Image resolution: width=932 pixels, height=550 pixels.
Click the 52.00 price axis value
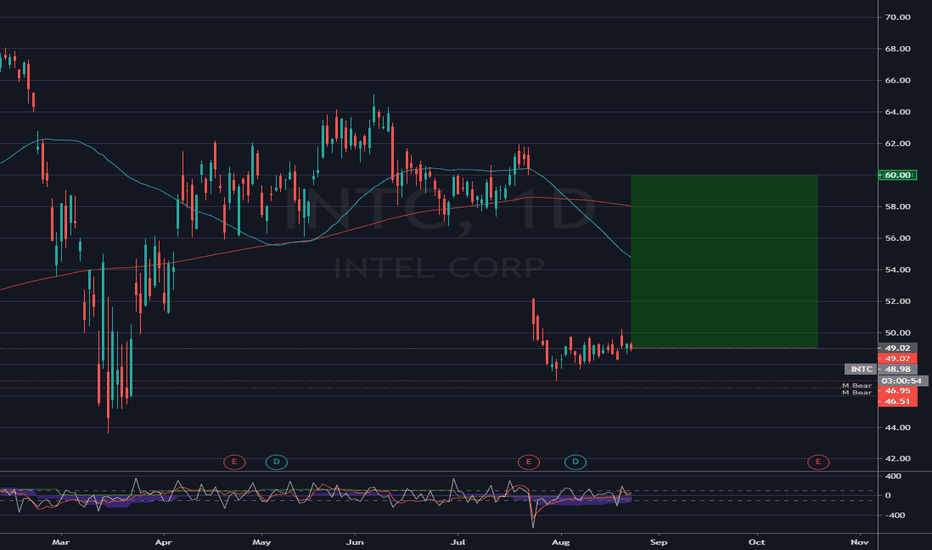click(x=898, y=301)
